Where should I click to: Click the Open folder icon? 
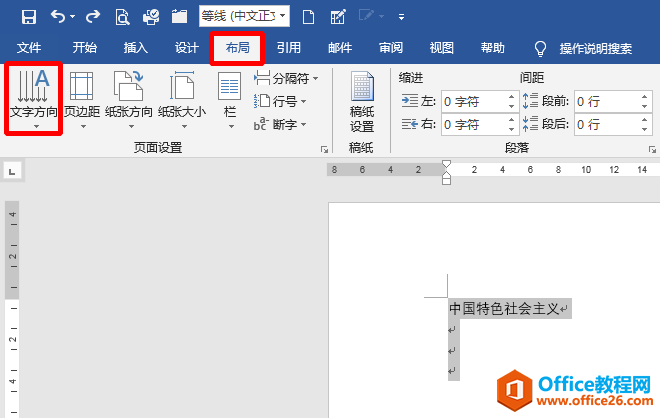tap(179, 17)
